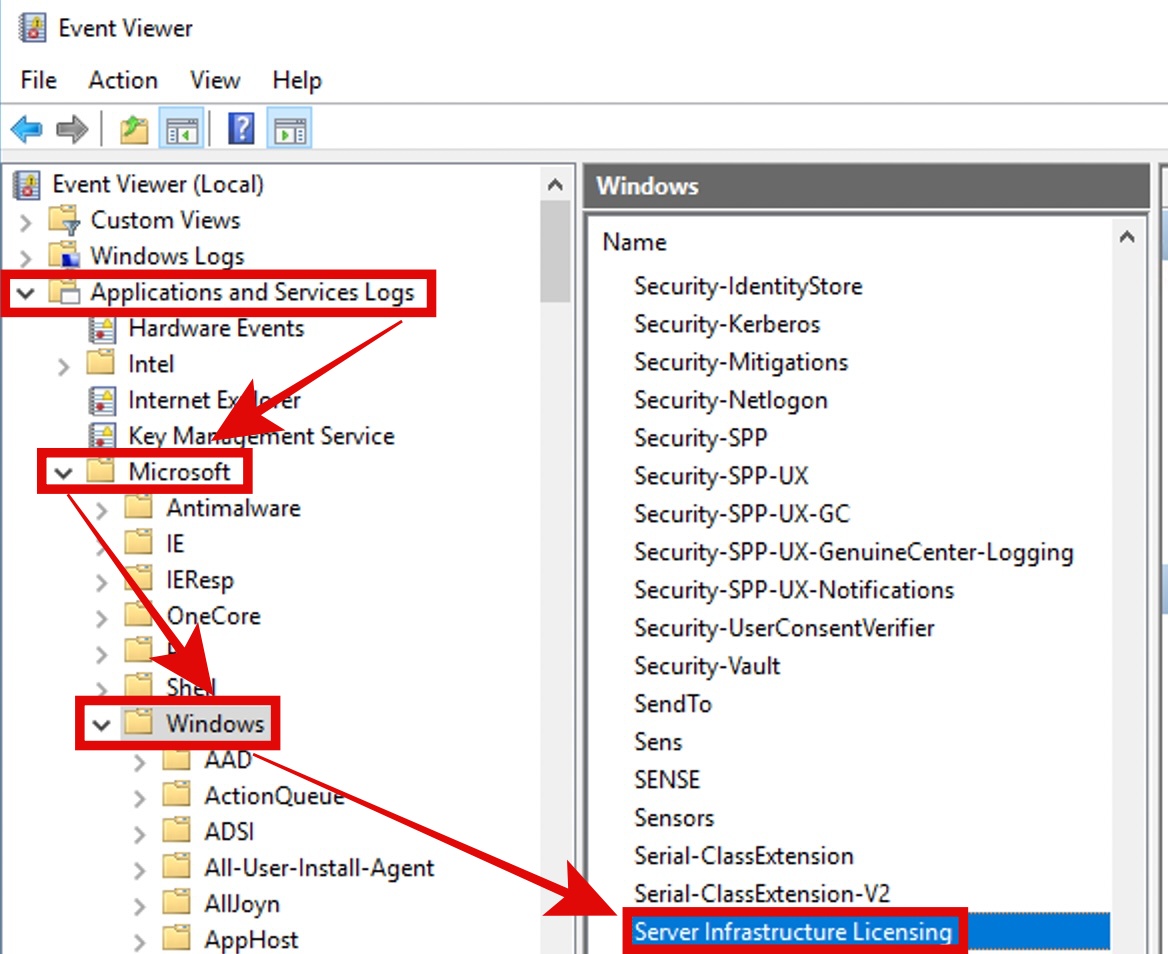Select the Security-SPP list entry

(x=700, y=438)
